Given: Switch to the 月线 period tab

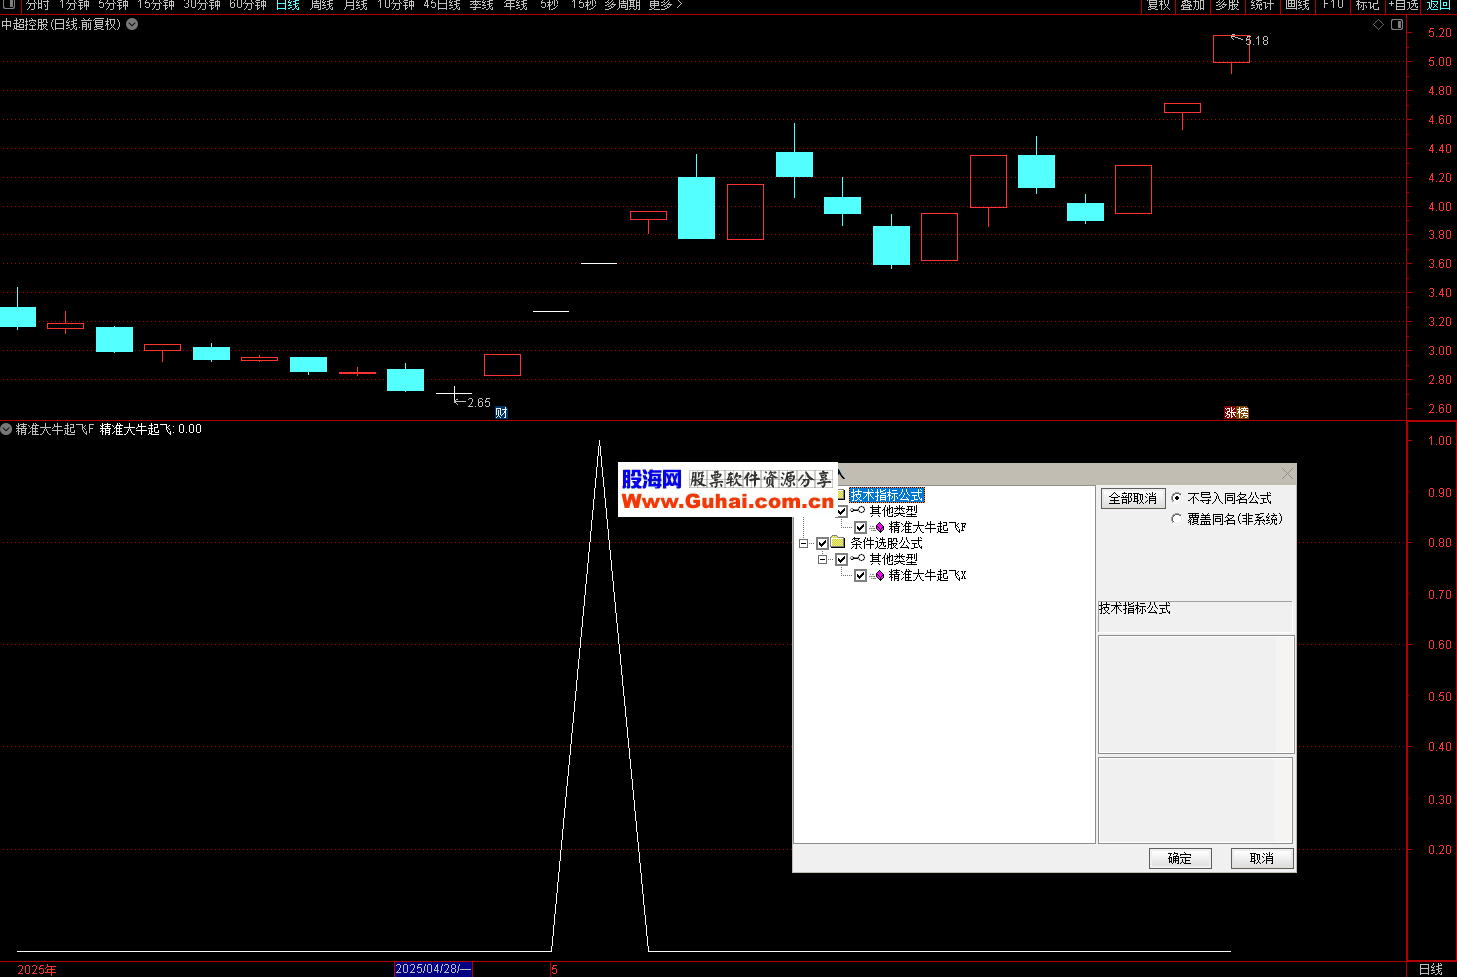Looking at the screenshot, I should (x=356, y=5).
